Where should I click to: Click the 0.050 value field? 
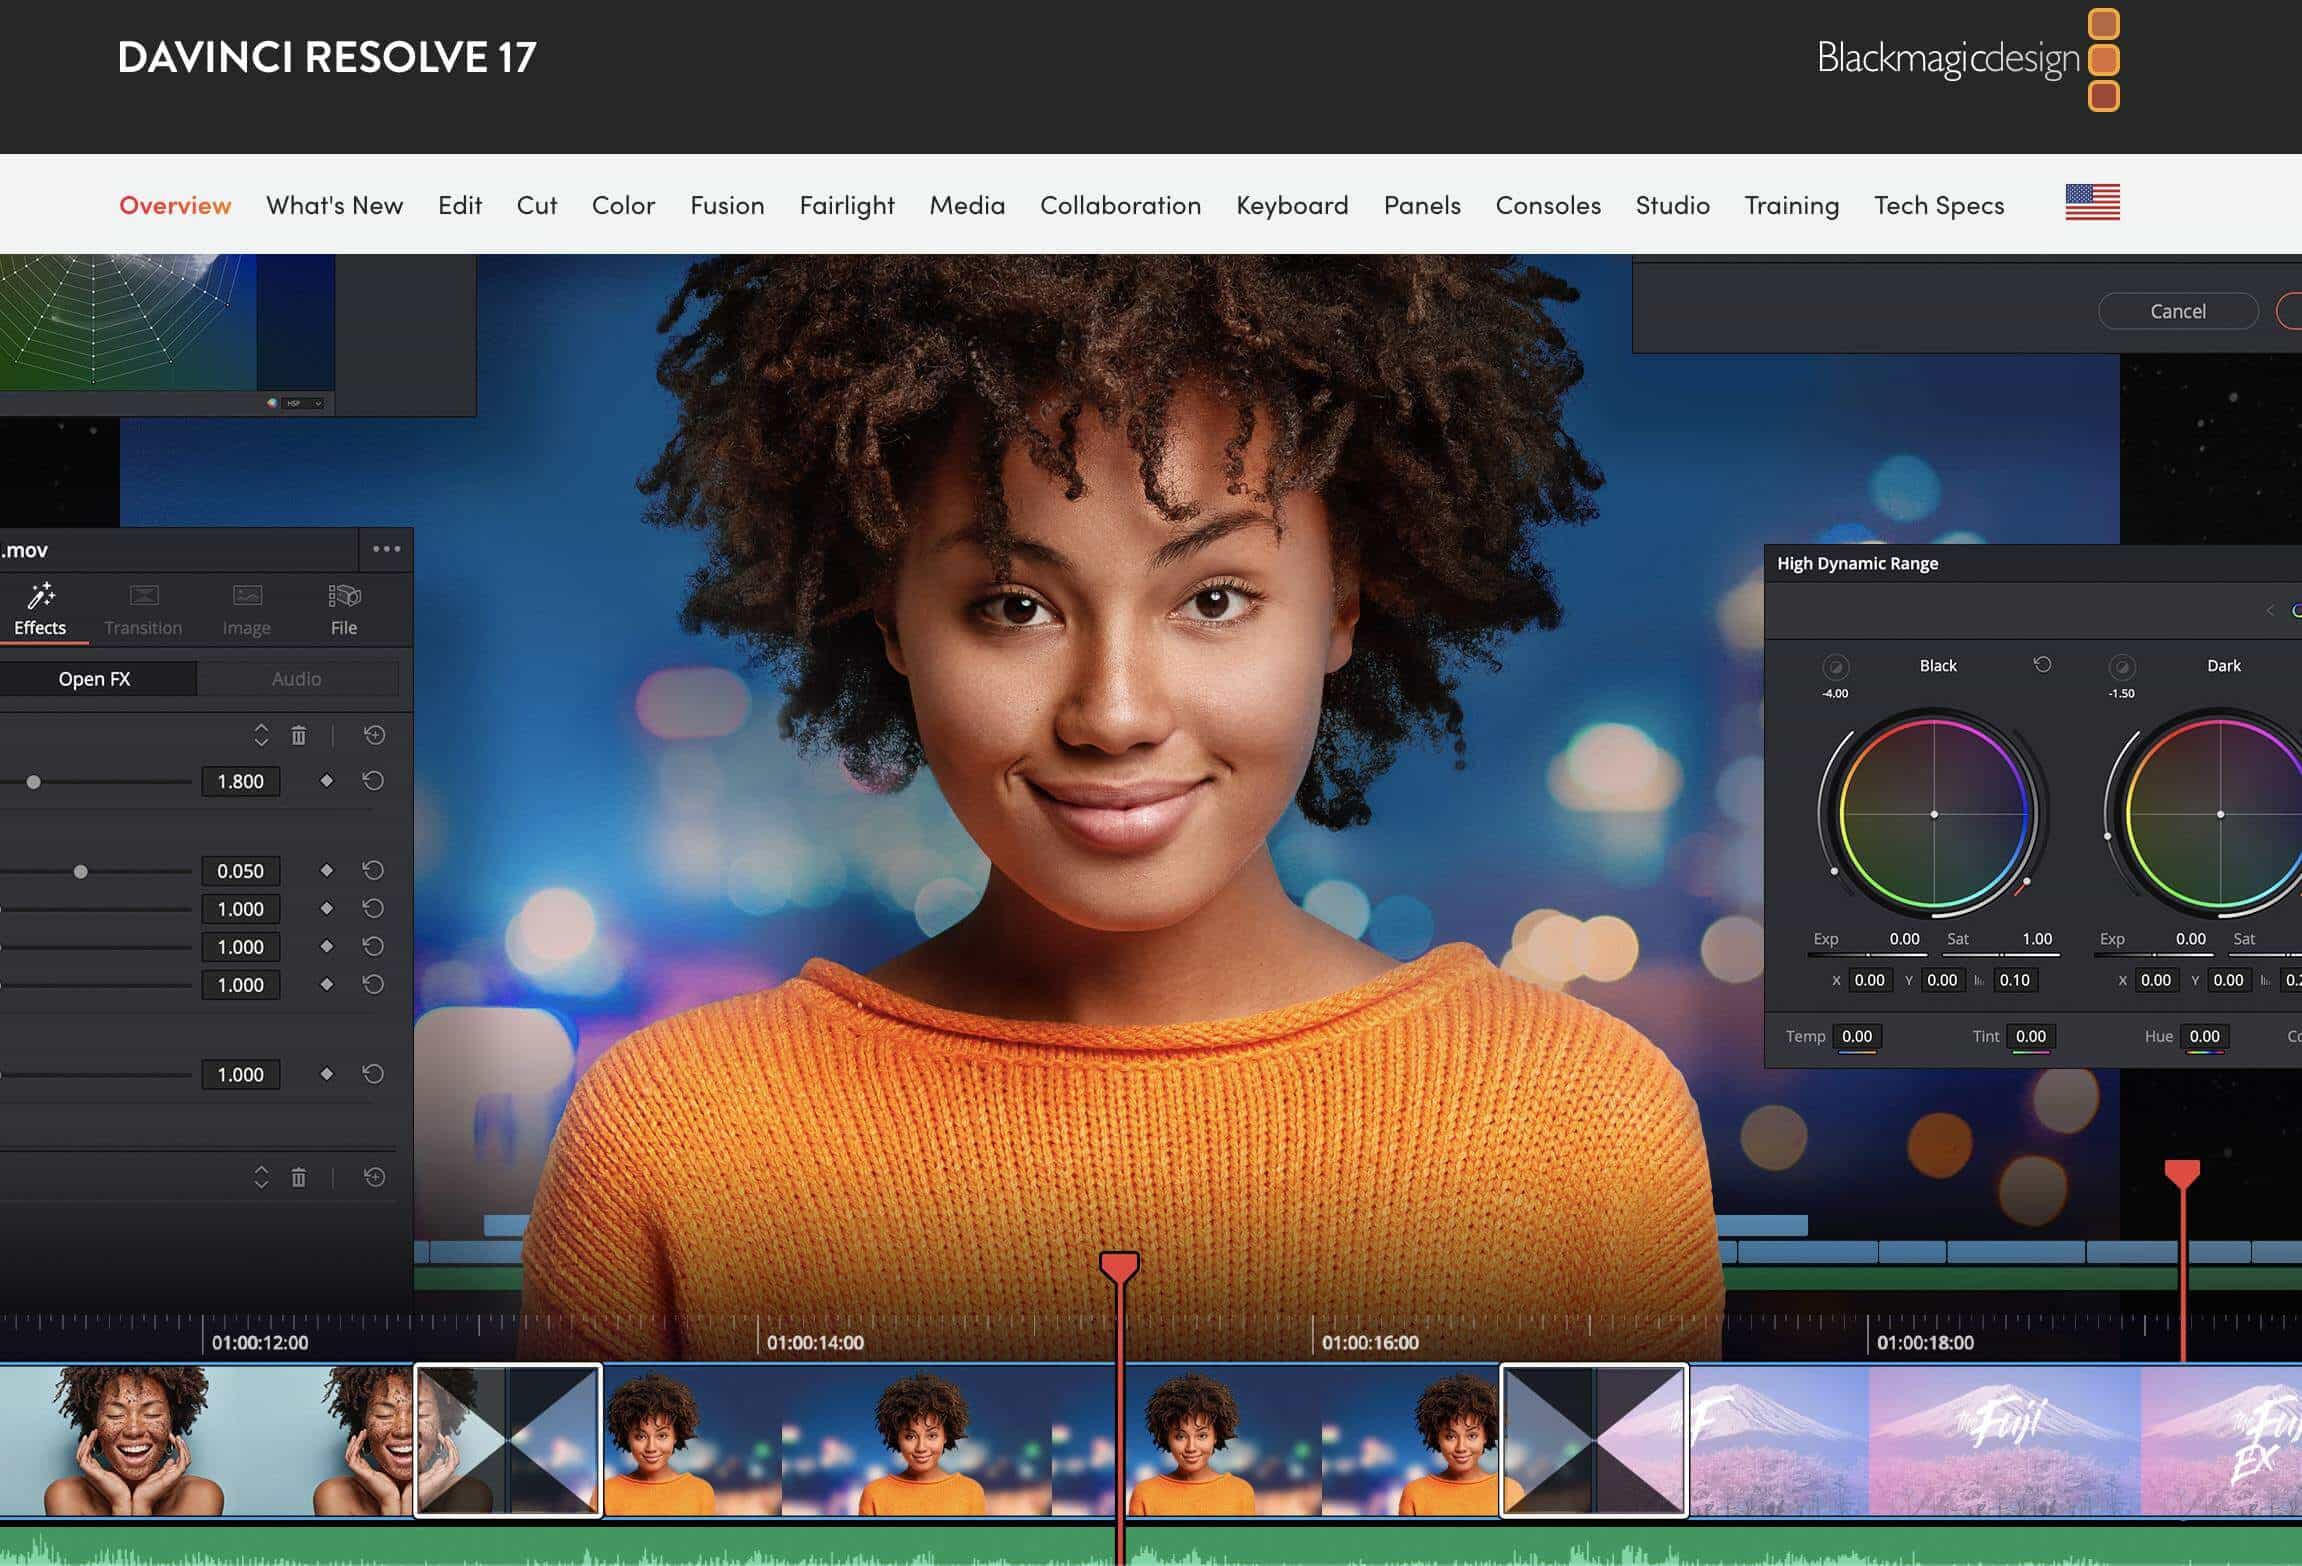(x=241, y=871)
